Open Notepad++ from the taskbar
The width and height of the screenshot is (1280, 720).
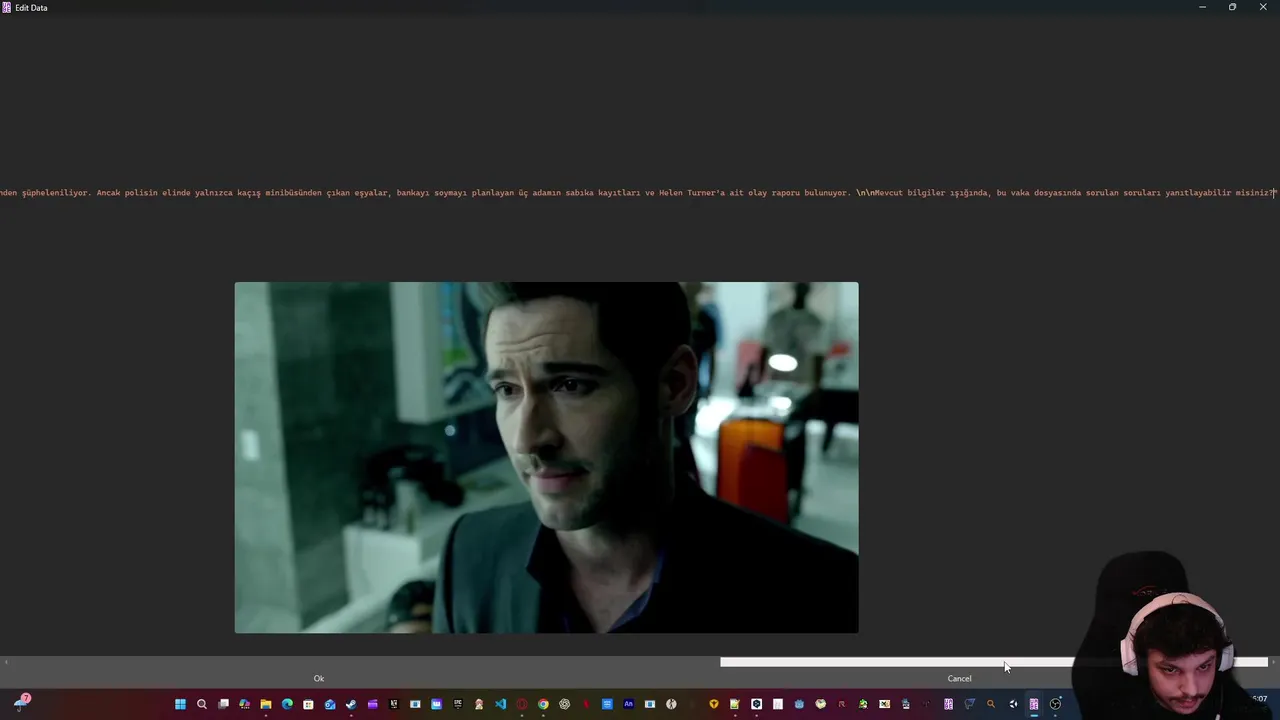click(x=735, y=704)
